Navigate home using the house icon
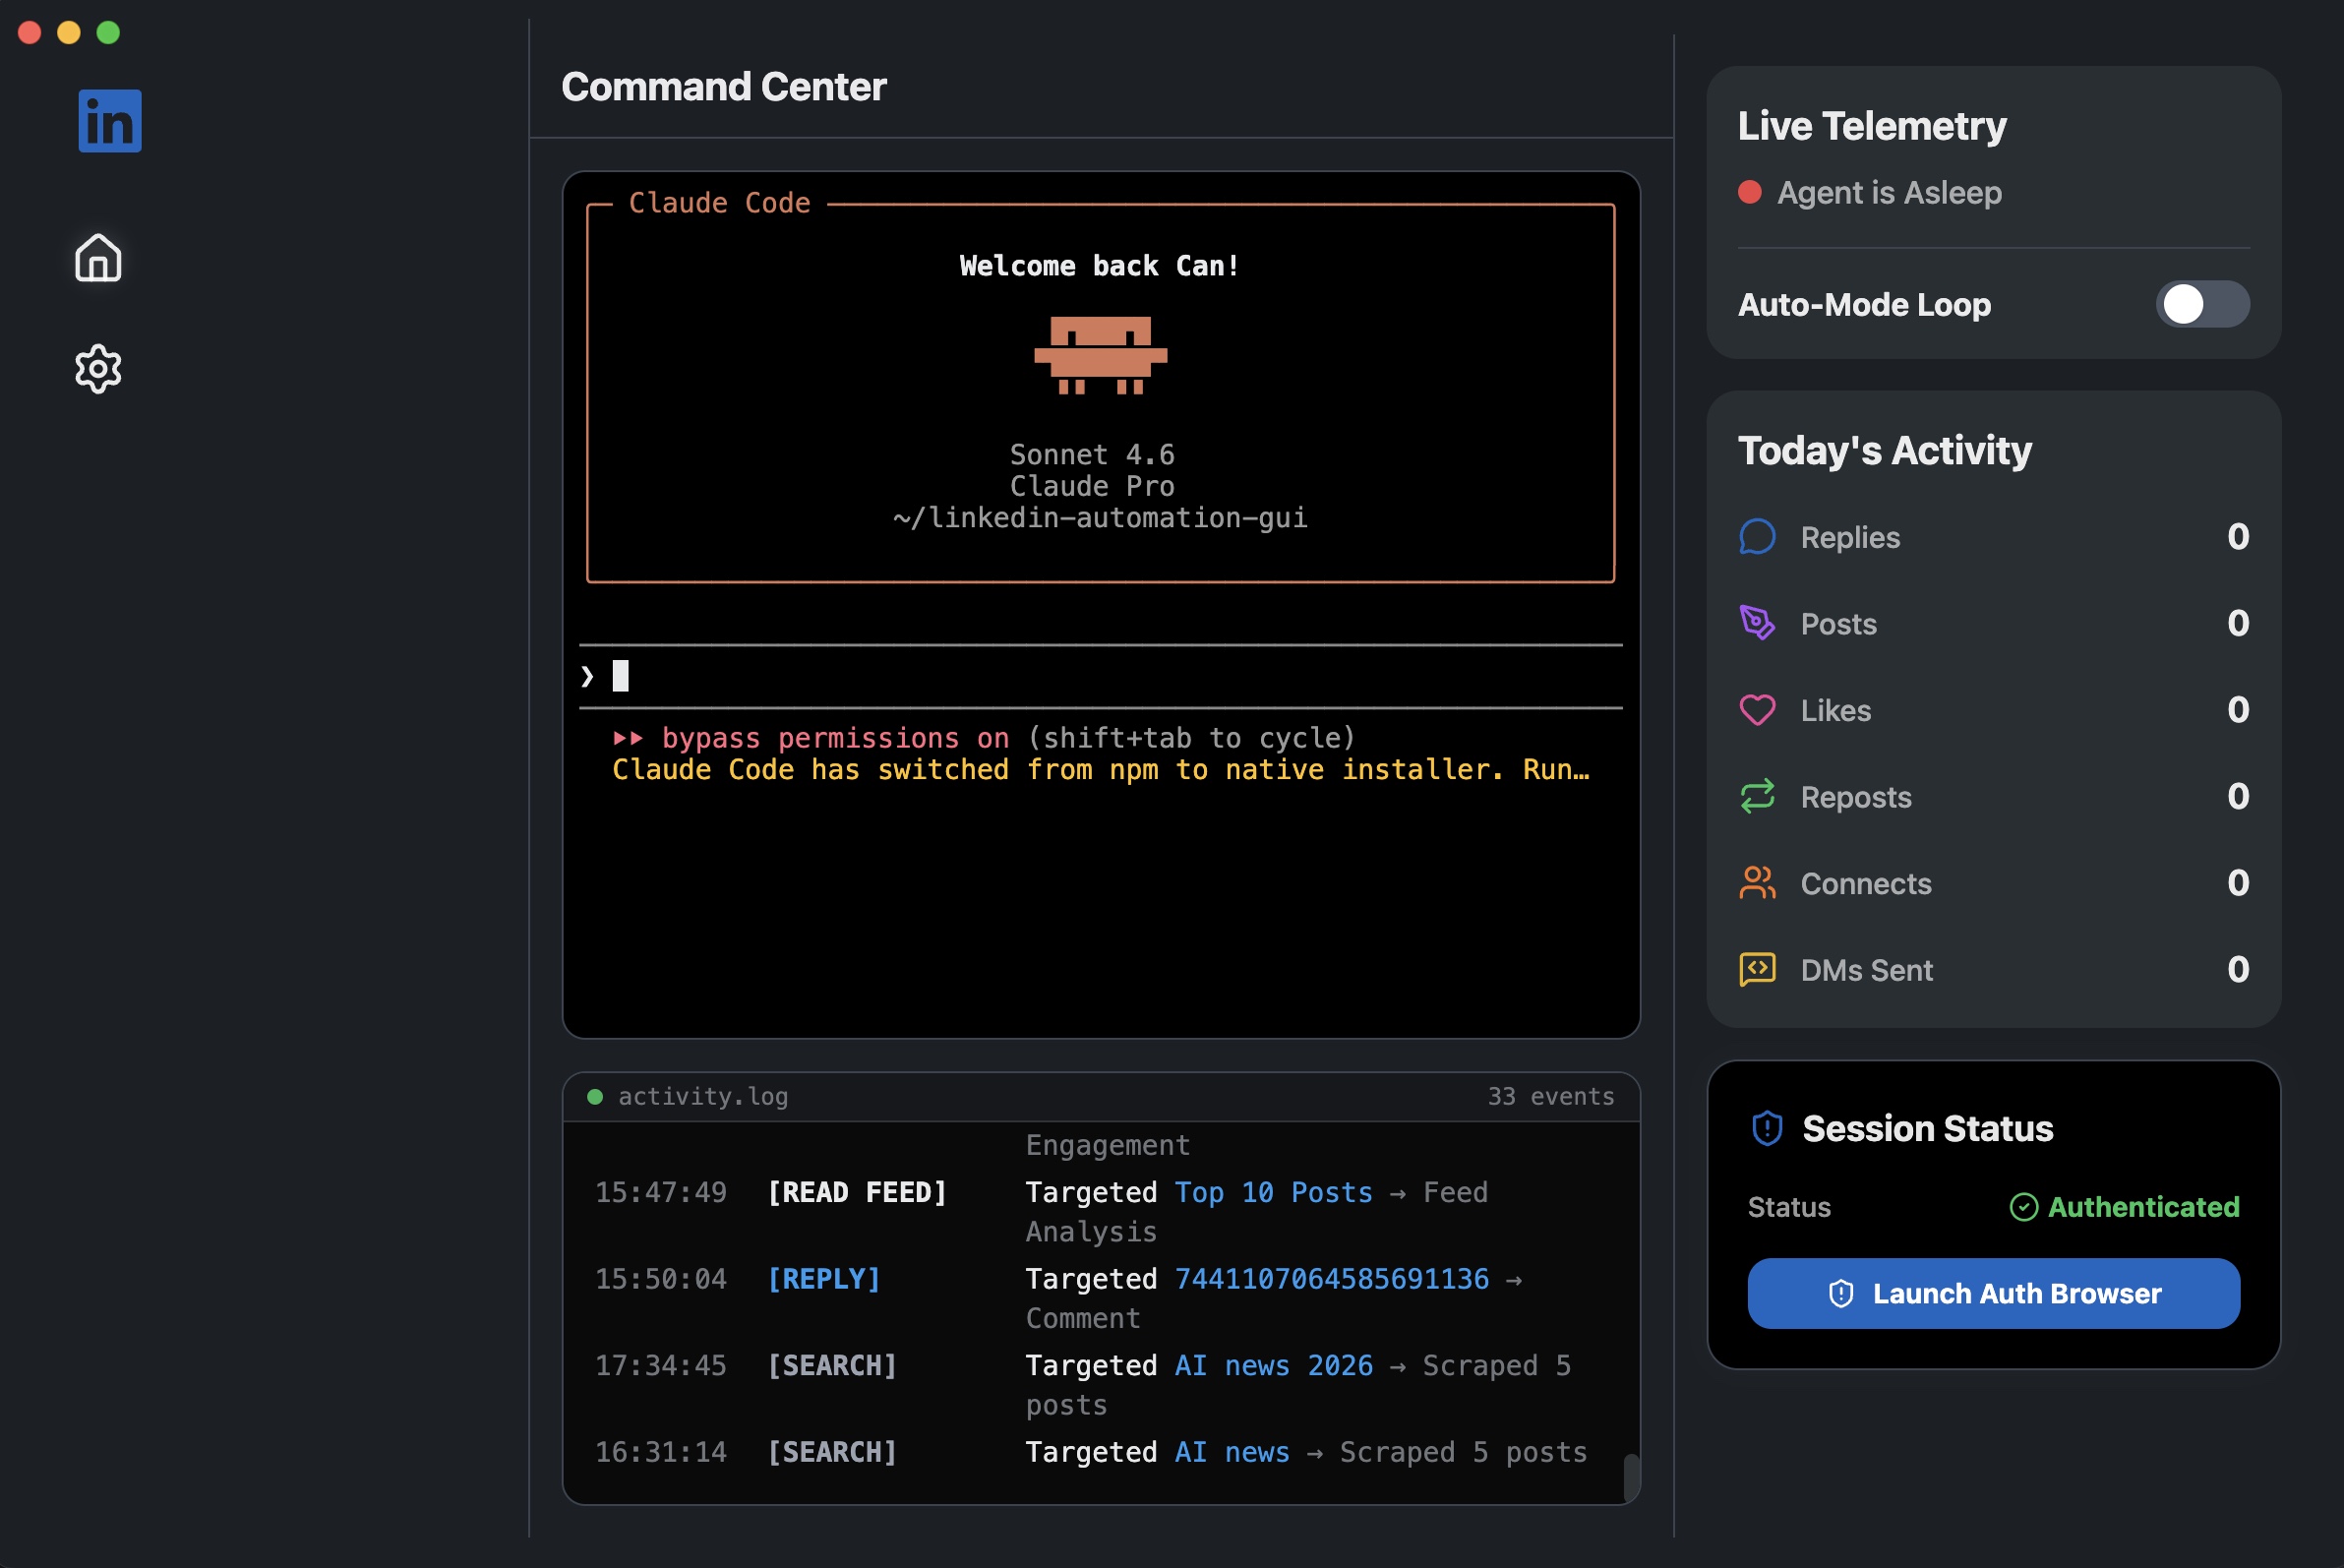This screenshot has height=1568, width=2344. pos(97,258)
